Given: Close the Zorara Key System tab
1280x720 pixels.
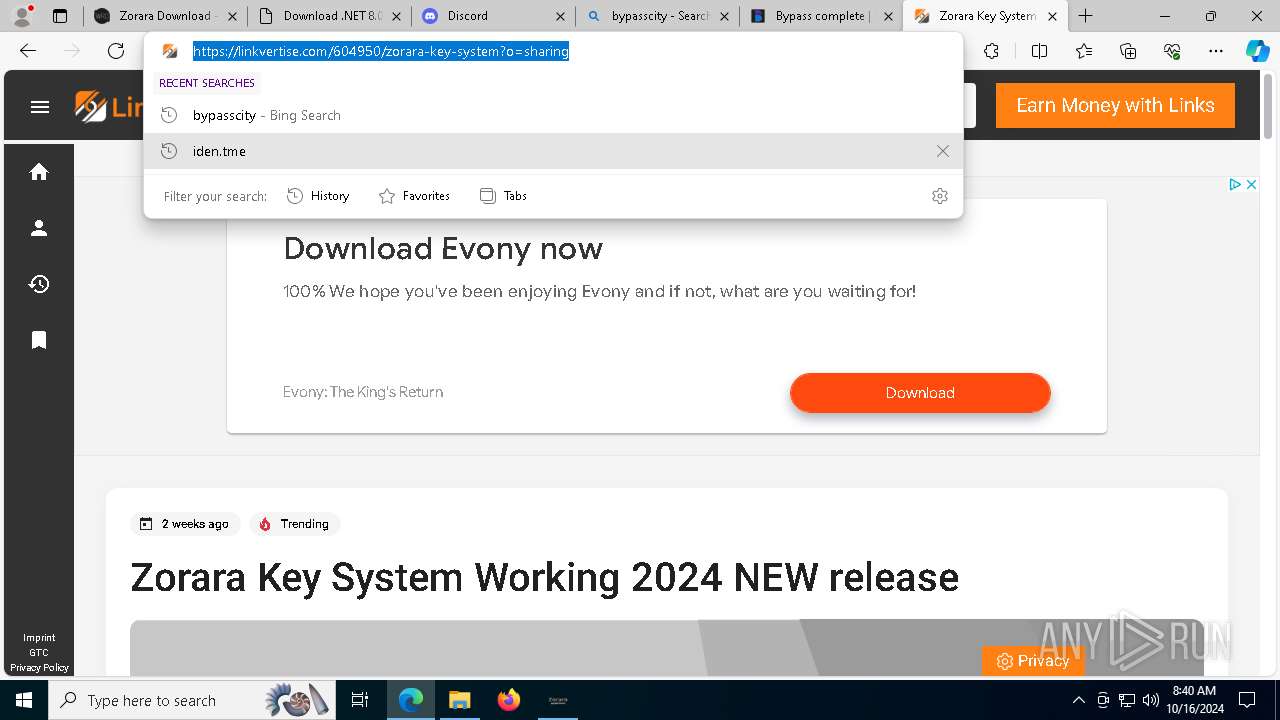Looking at the screenshot, I should coord(1052,16).
